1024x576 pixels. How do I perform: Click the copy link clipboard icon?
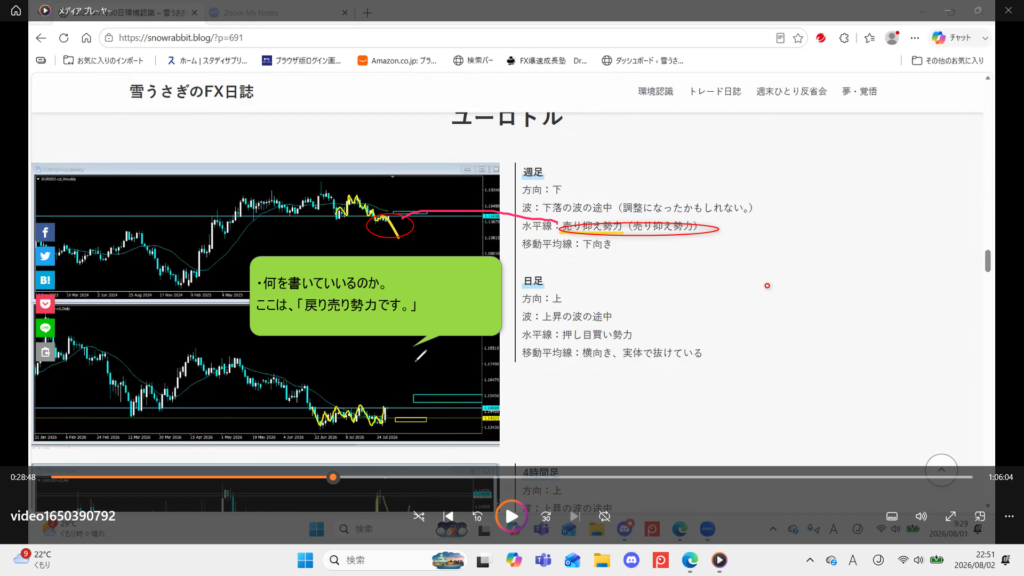point(45,352)
